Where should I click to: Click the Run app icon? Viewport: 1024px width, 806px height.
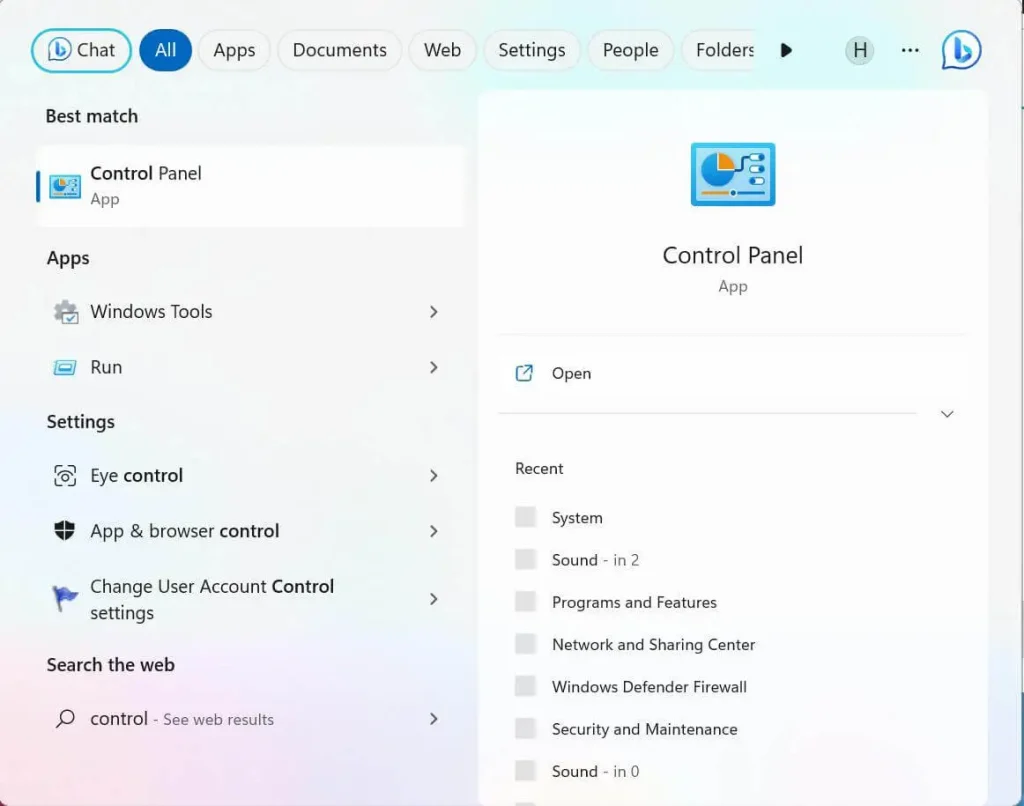(x=65, y=367)
